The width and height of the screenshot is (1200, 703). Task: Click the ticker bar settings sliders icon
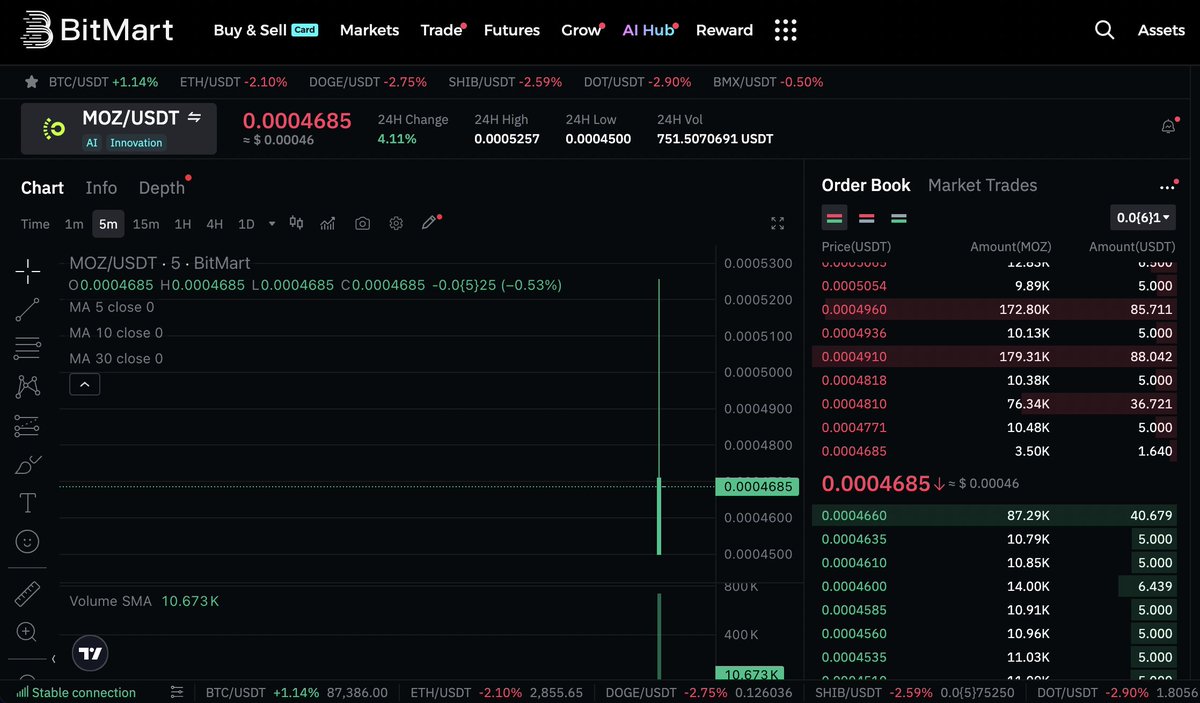click(177, 692)
